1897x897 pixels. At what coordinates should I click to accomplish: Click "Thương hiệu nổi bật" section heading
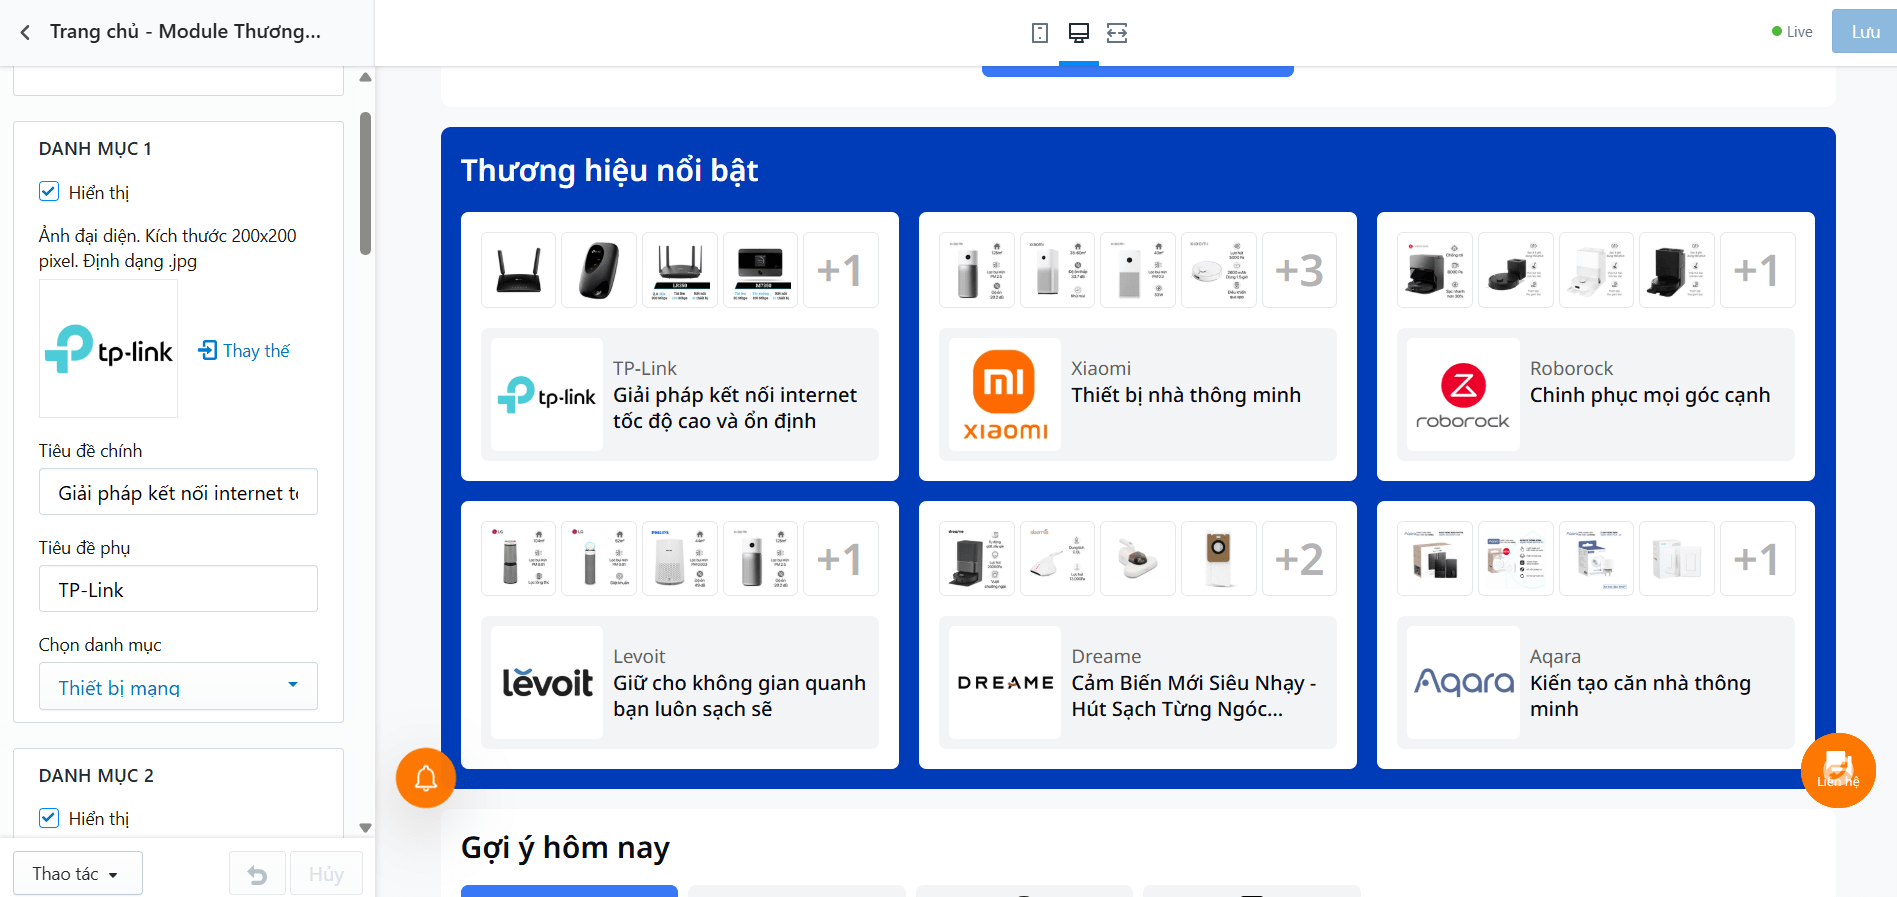click(x=609, y=171)
